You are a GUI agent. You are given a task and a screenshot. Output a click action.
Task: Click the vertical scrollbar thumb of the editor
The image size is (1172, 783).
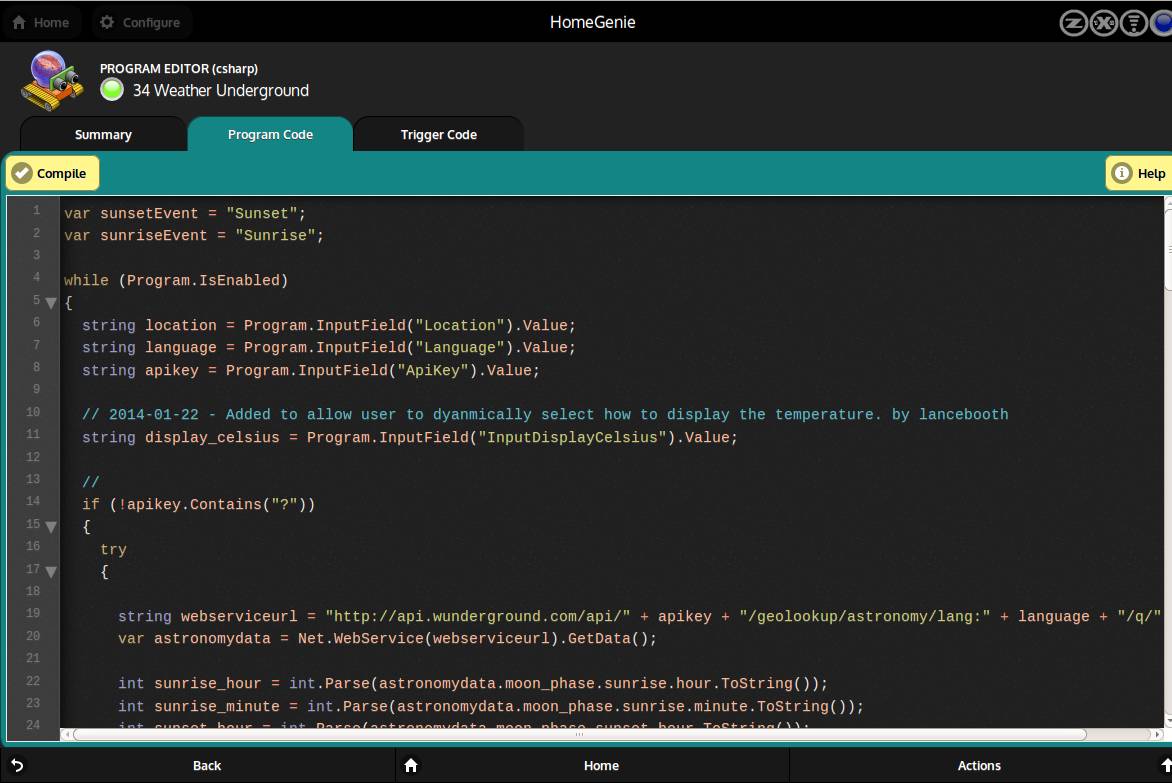click(1168, 250)
